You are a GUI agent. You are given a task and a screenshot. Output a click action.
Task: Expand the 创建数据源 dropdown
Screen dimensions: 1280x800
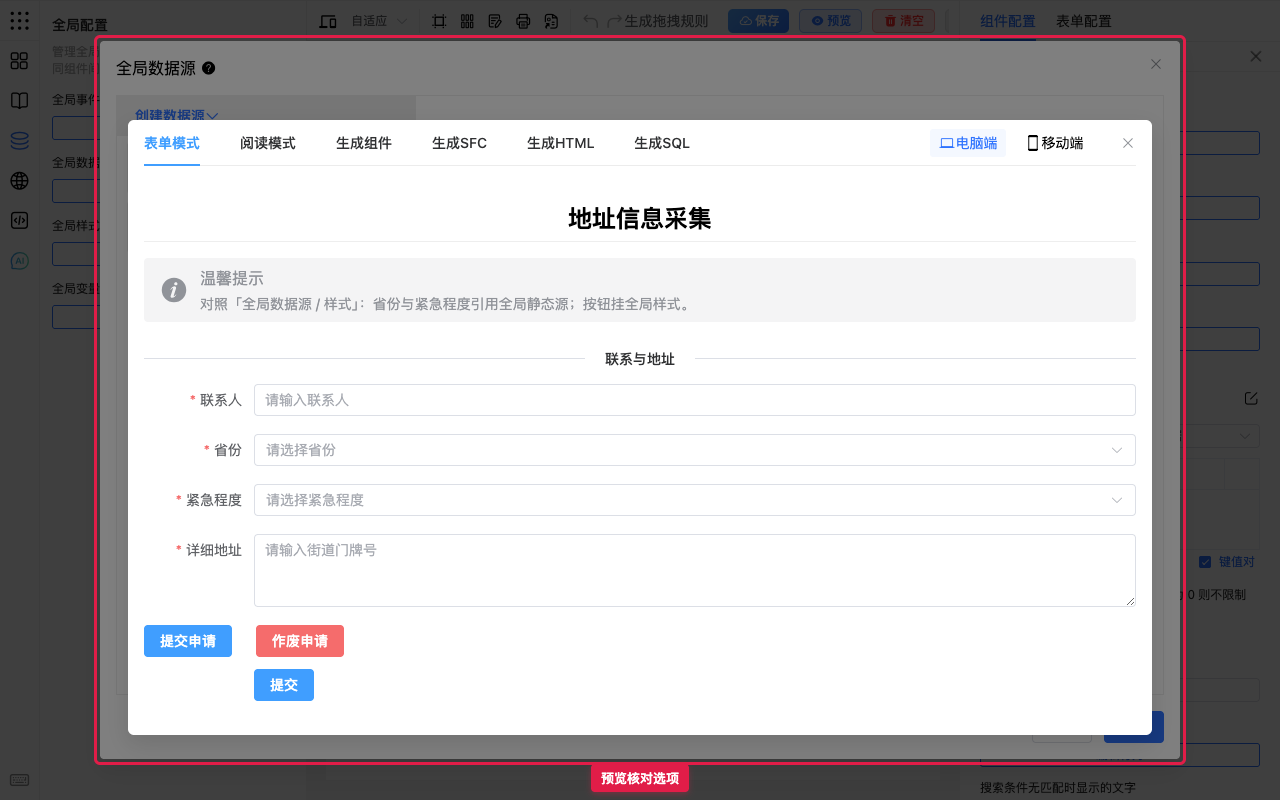pos(177,116)
